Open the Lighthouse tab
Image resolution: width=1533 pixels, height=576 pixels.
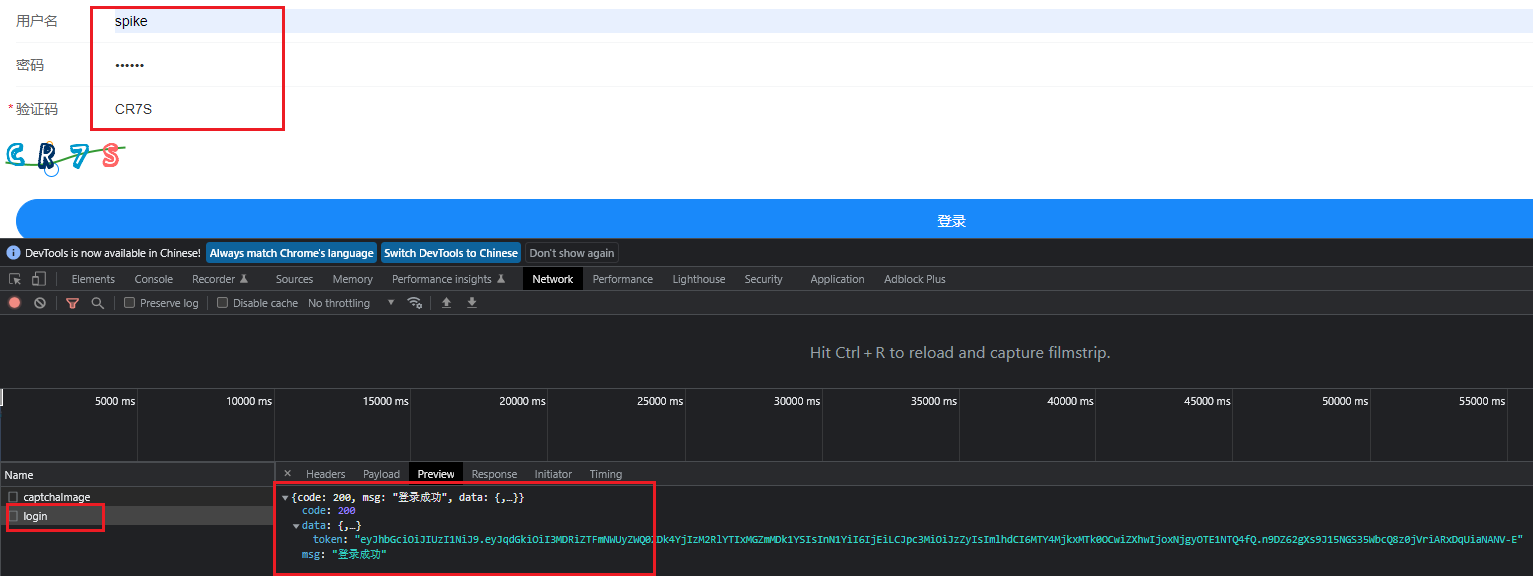(699, 279)
